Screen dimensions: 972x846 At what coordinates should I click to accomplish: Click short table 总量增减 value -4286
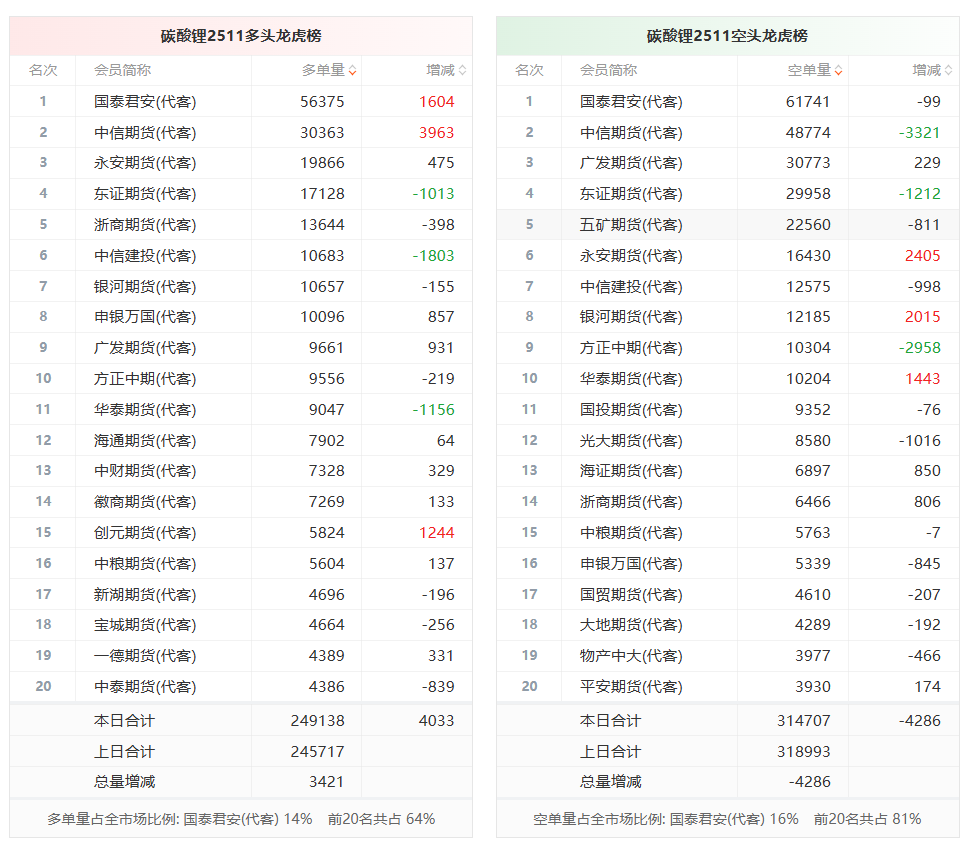[810, 782]
